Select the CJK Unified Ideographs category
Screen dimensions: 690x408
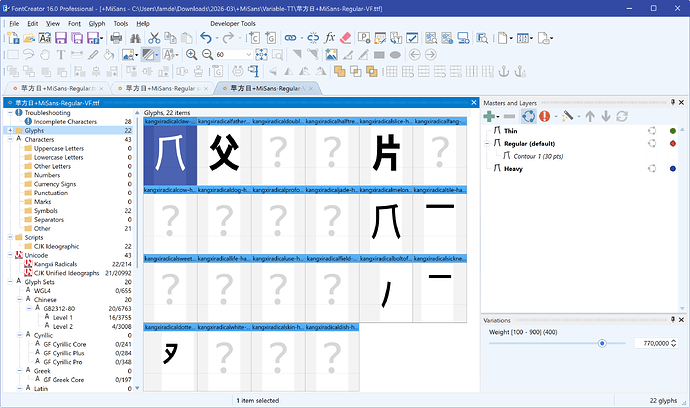coord(66,273)
